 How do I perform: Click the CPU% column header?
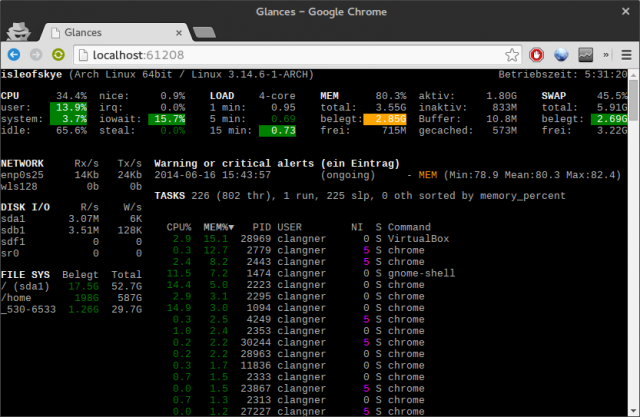pos(179,227)
